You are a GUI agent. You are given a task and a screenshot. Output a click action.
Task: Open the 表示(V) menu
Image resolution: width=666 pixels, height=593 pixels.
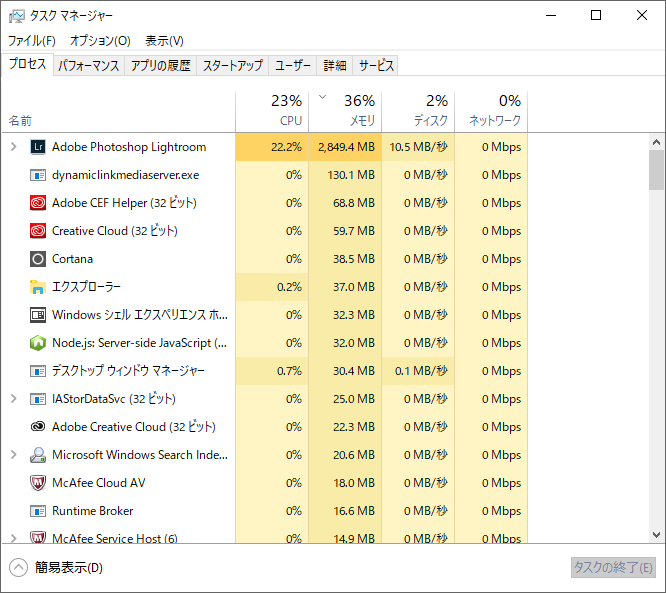pyautogui.click(x=164, y=41)
